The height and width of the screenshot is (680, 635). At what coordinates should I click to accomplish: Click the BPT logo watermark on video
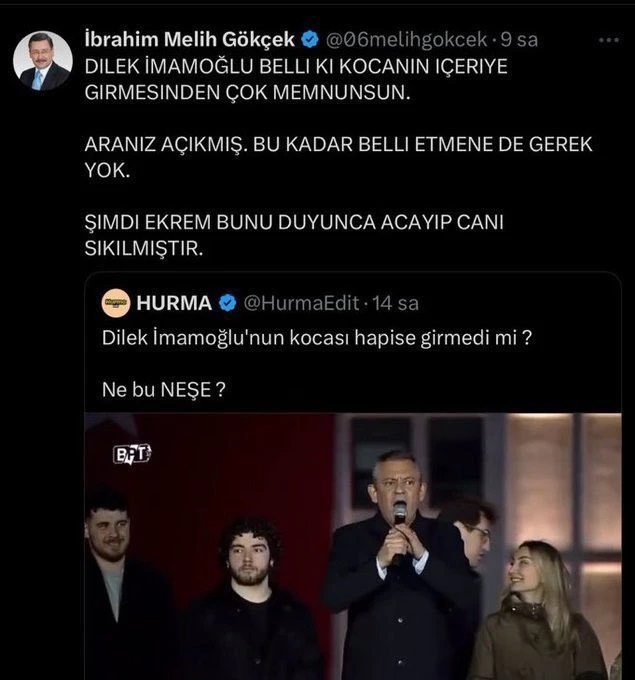click(131, 453)
